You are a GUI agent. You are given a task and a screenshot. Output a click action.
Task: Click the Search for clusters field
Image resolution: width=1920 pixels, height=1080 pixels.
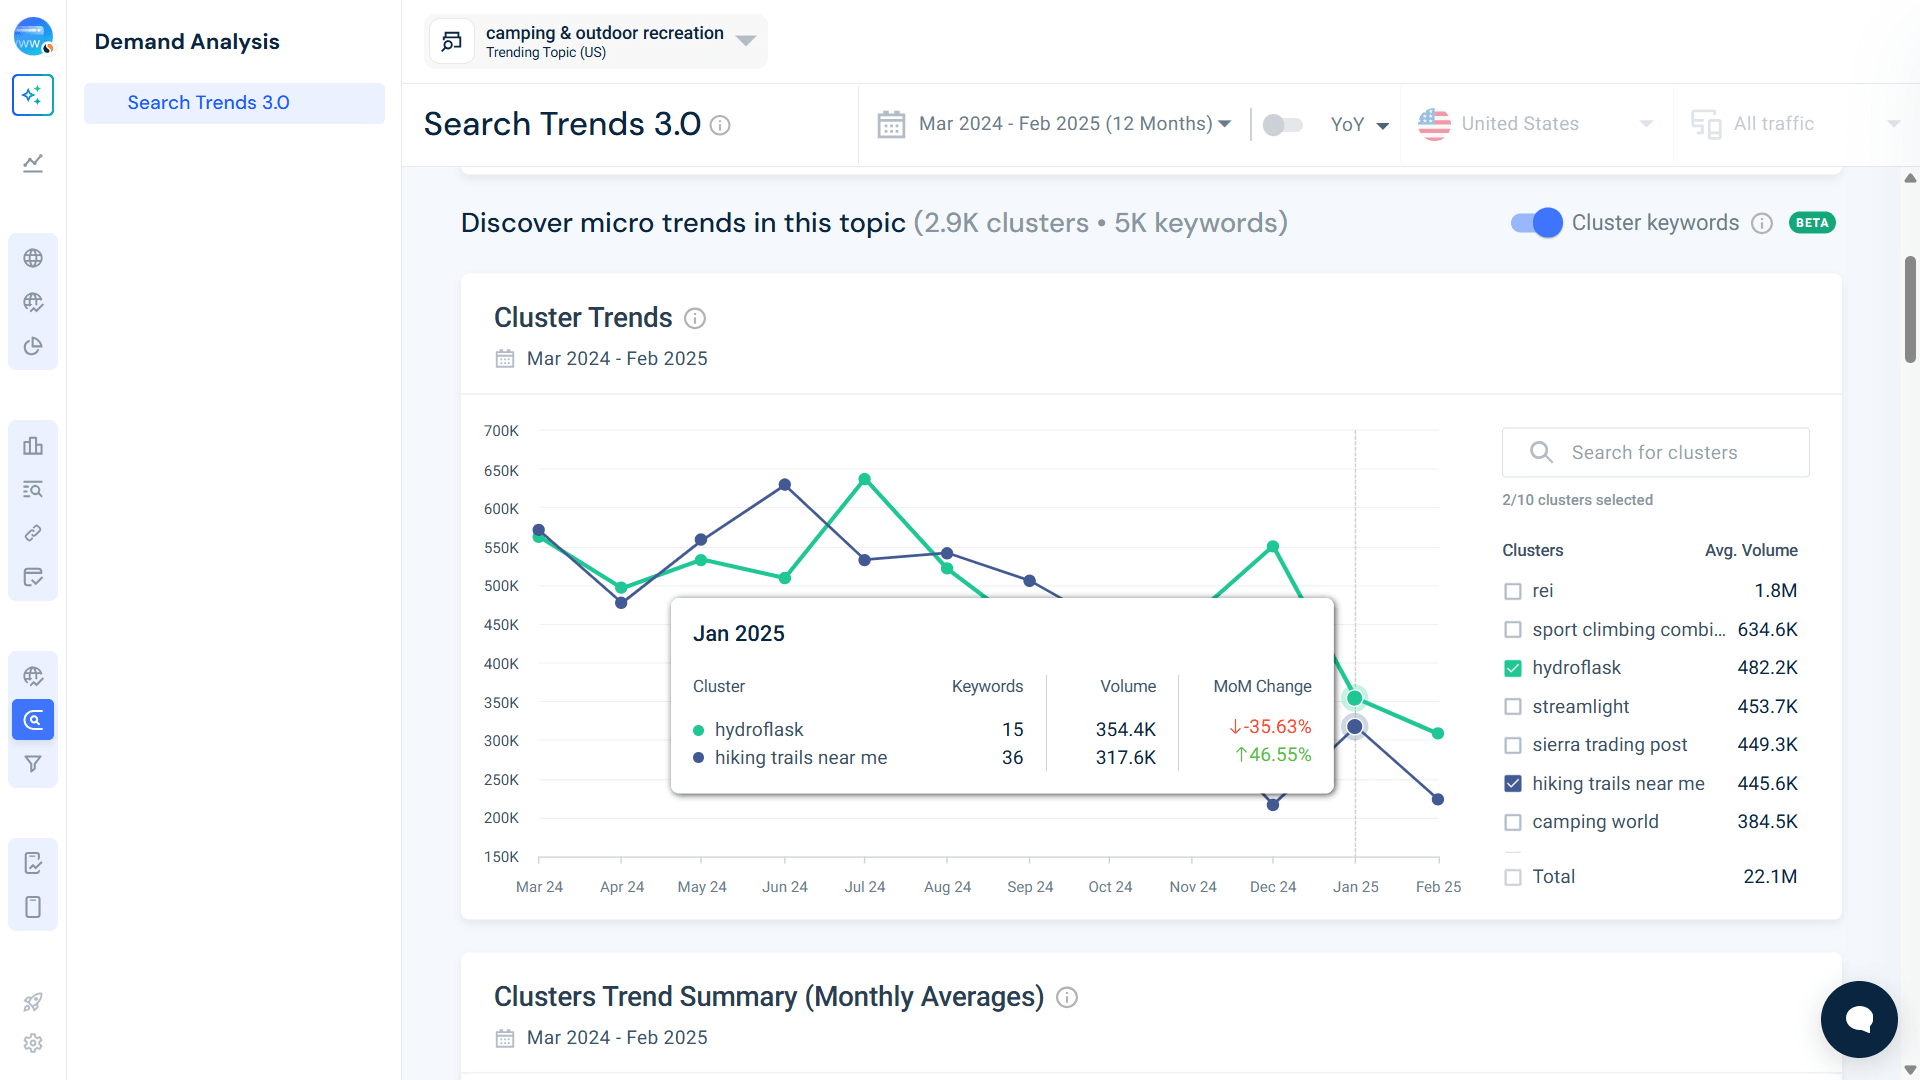point(1656,452)
